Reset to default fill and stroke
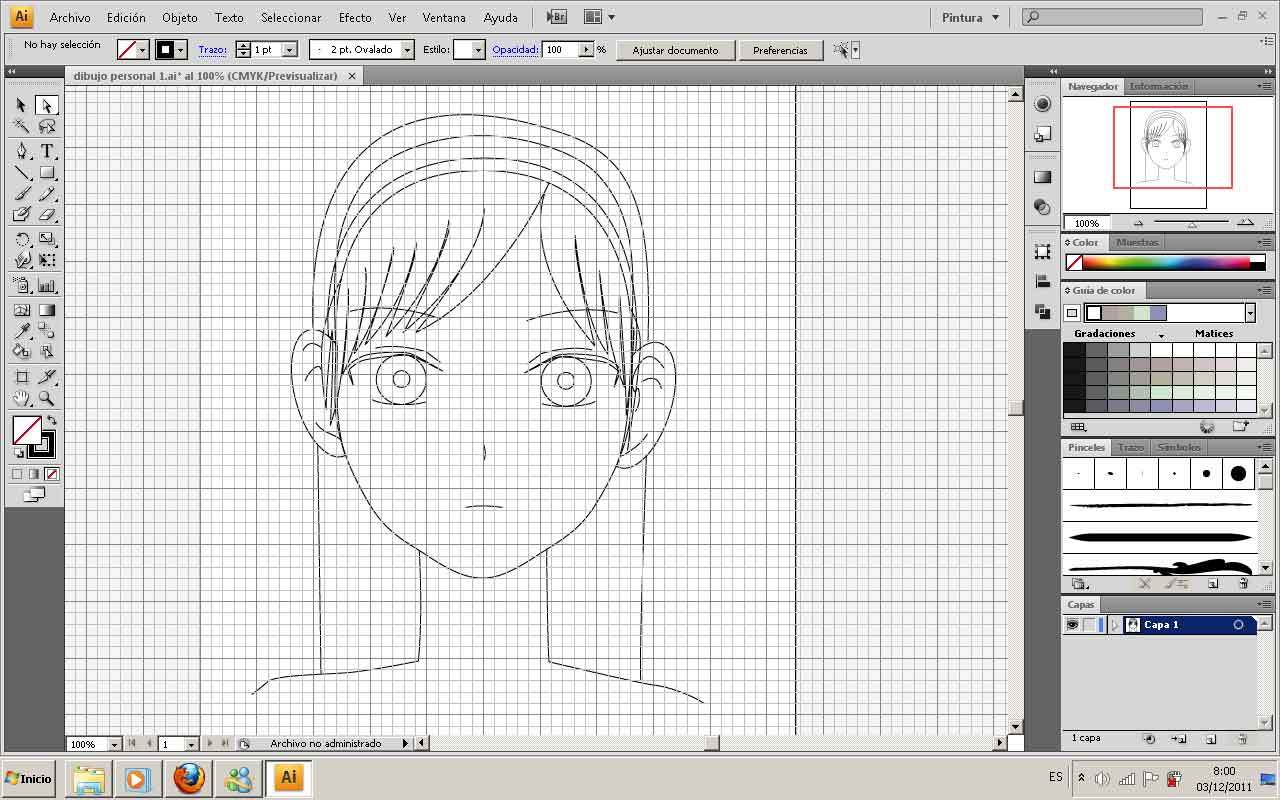 (x=18, y=453)
